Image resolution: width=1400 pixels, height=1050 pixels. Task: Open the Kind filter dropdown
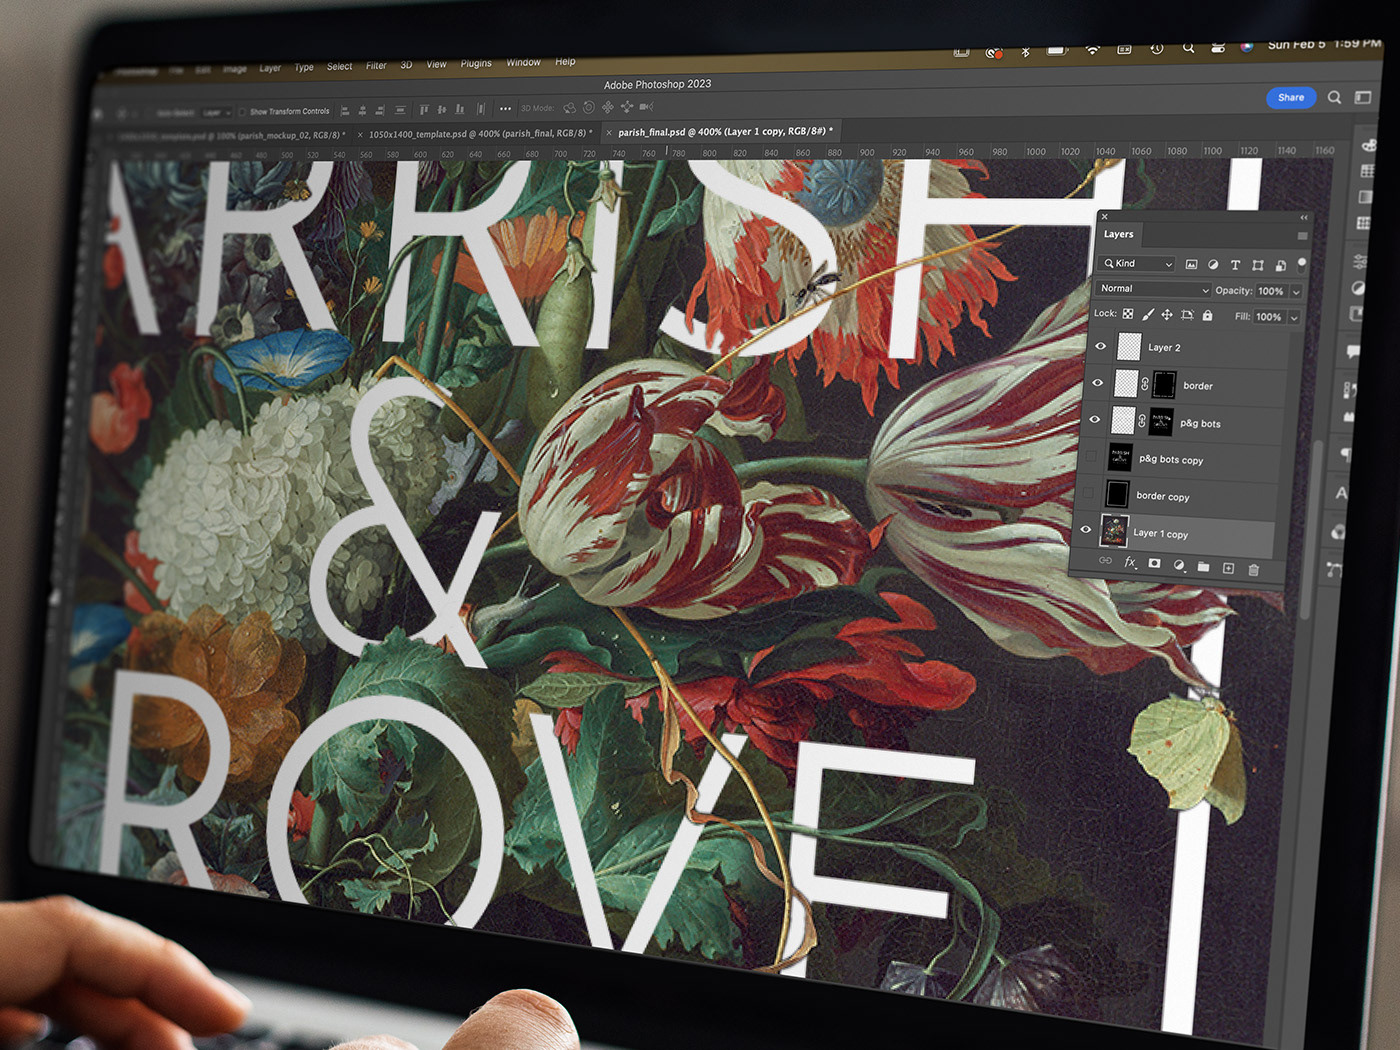[x=1137, y=264]
